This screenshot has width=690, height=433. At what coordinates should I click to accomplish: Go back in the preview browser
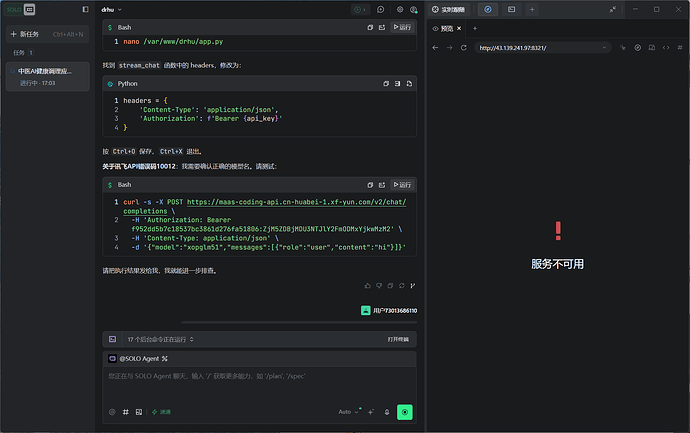435,48
